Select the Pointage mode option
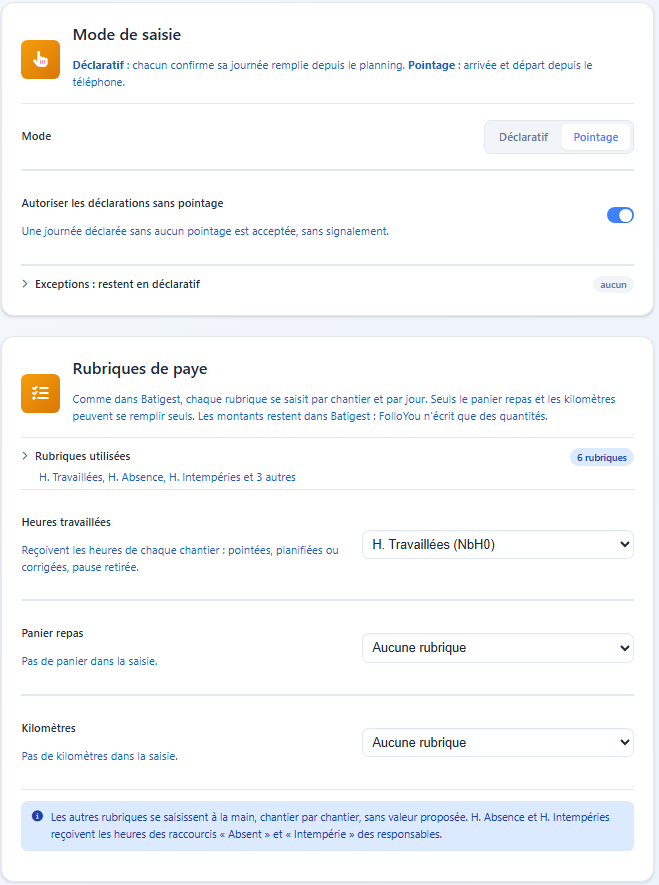659x885 pixels. [x=596, y=137]
